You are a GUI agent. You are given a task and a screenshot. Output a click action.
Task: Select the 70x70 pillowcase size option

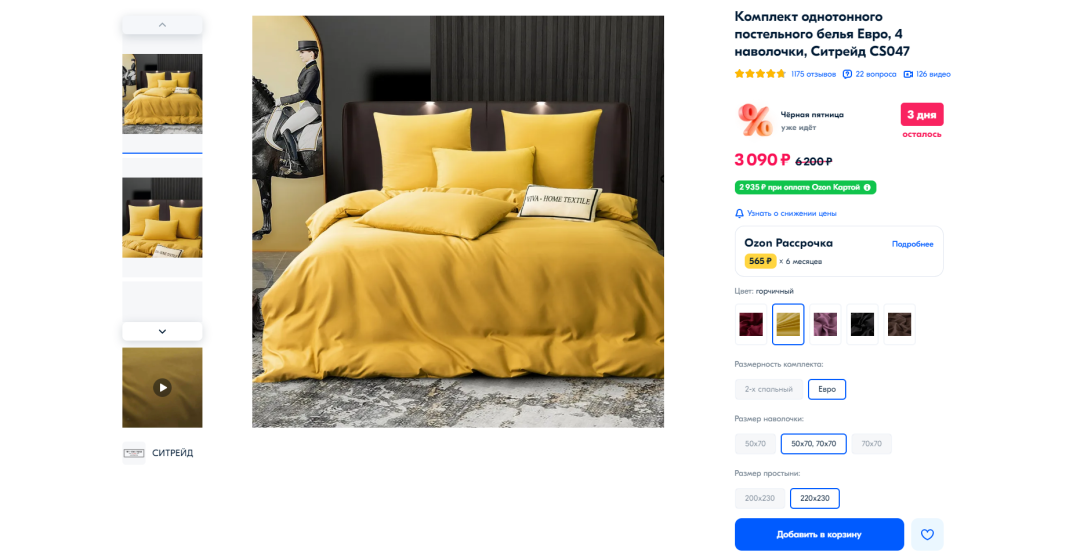pos(871,444)
